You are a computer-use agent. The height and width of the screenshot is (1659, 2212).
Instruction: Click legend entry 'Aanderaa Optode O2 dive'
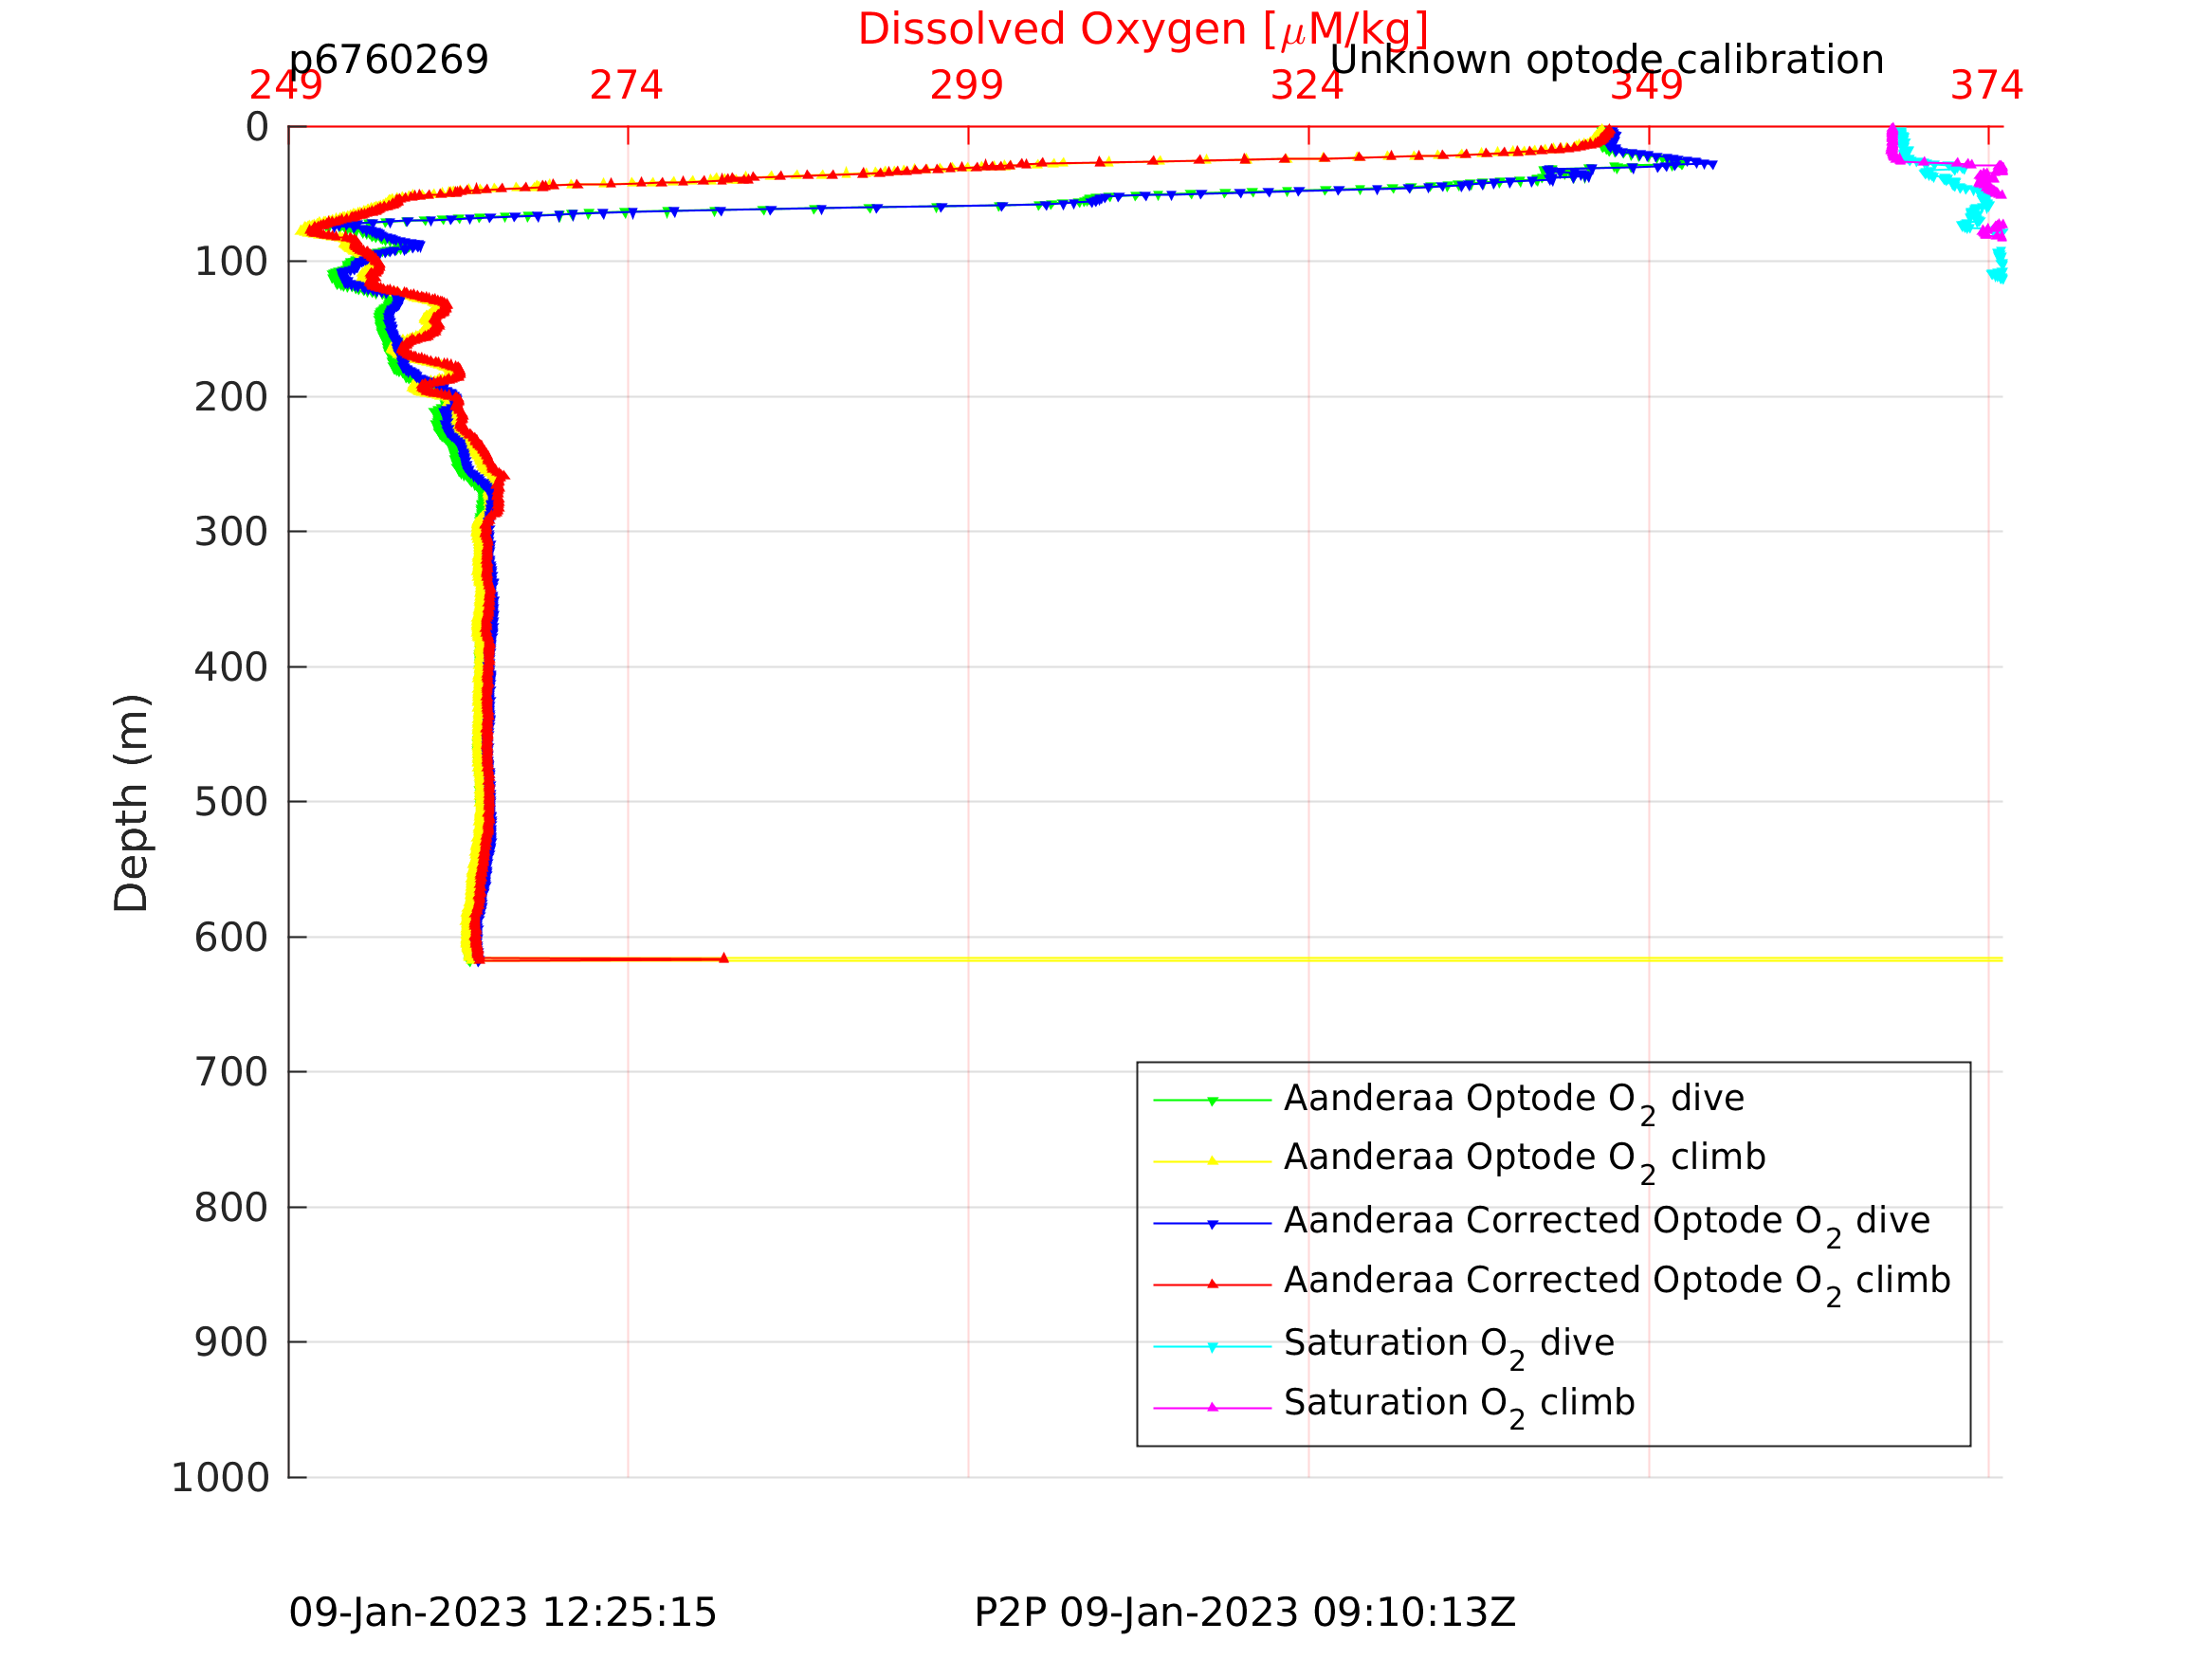pyautogui.click(x=1514, y=1101)
